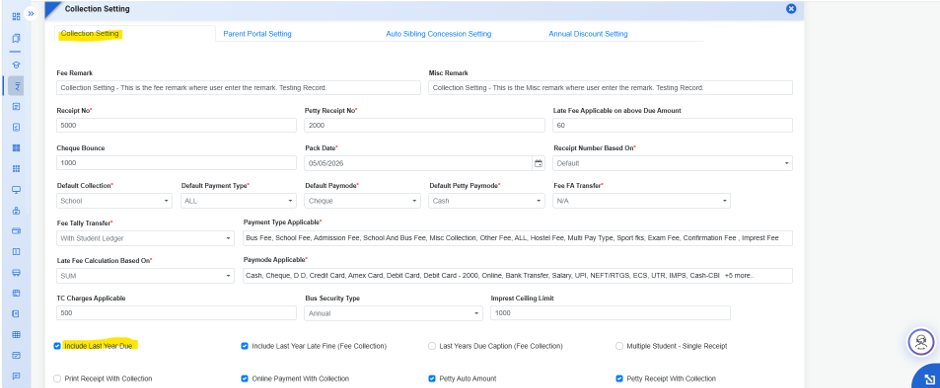Image resolution: width=940 pixels, height=388 pixels.
Task: Close the Collection Setting panel
Action: pyautogui.click(x=791, y=9)
